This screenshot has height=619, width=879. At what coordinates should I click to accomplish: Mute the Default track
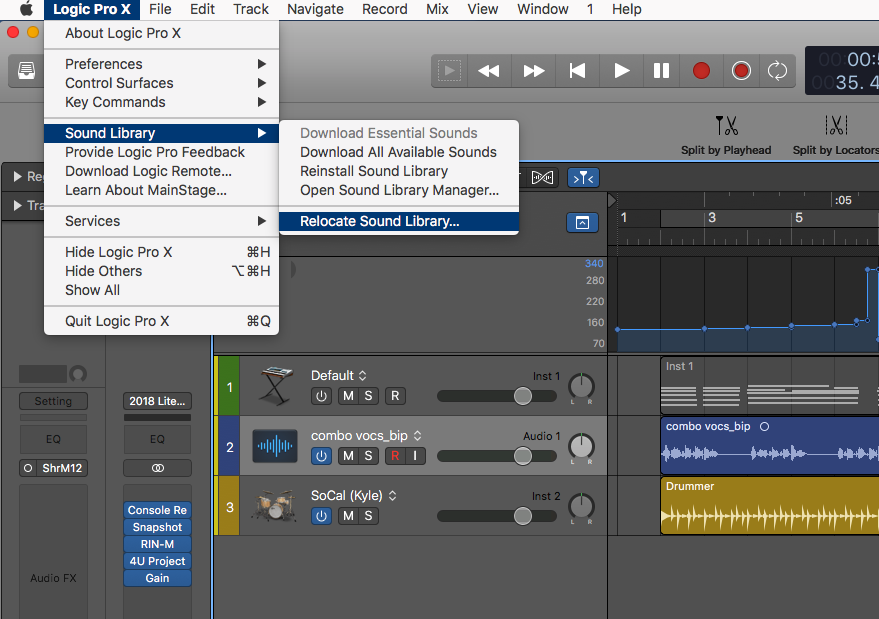348,396
